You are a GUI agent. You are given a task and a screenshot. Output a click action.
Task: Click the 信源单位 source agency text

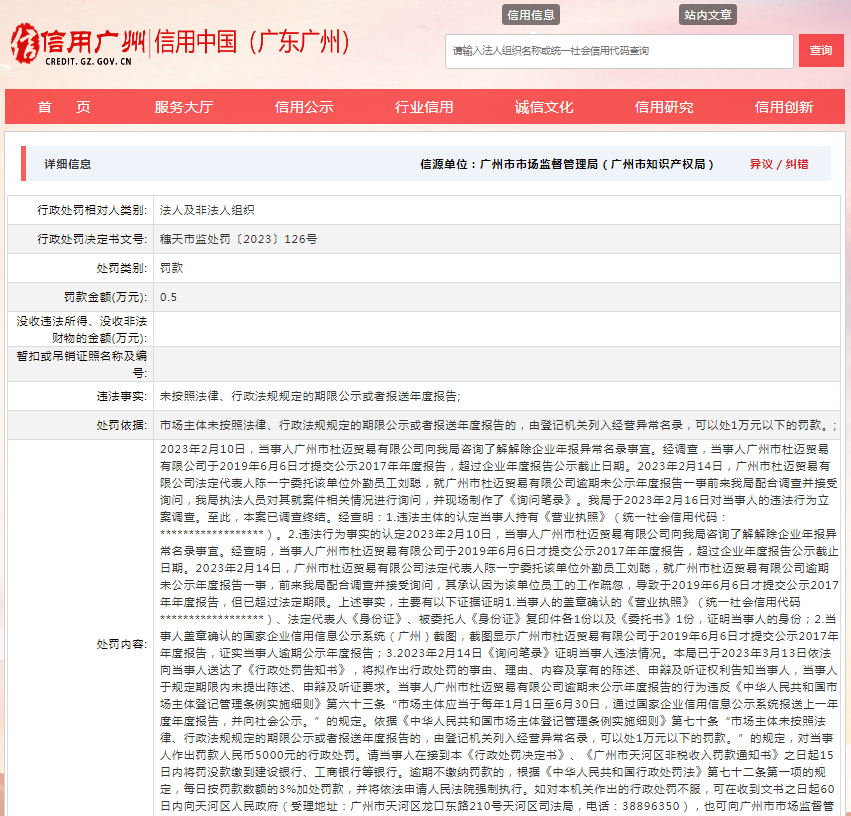[x=567, y=164]
